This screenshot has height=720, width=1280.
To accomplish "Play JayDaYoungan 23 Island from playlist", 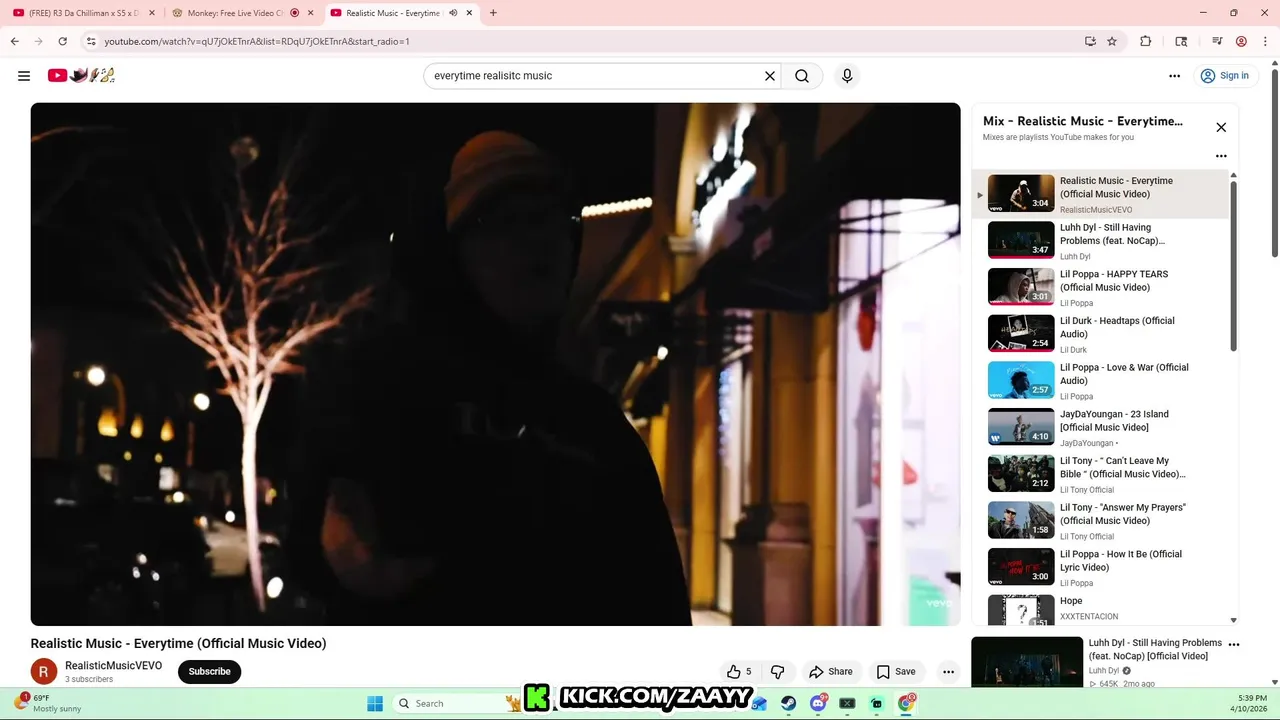I will [1100, 427].
